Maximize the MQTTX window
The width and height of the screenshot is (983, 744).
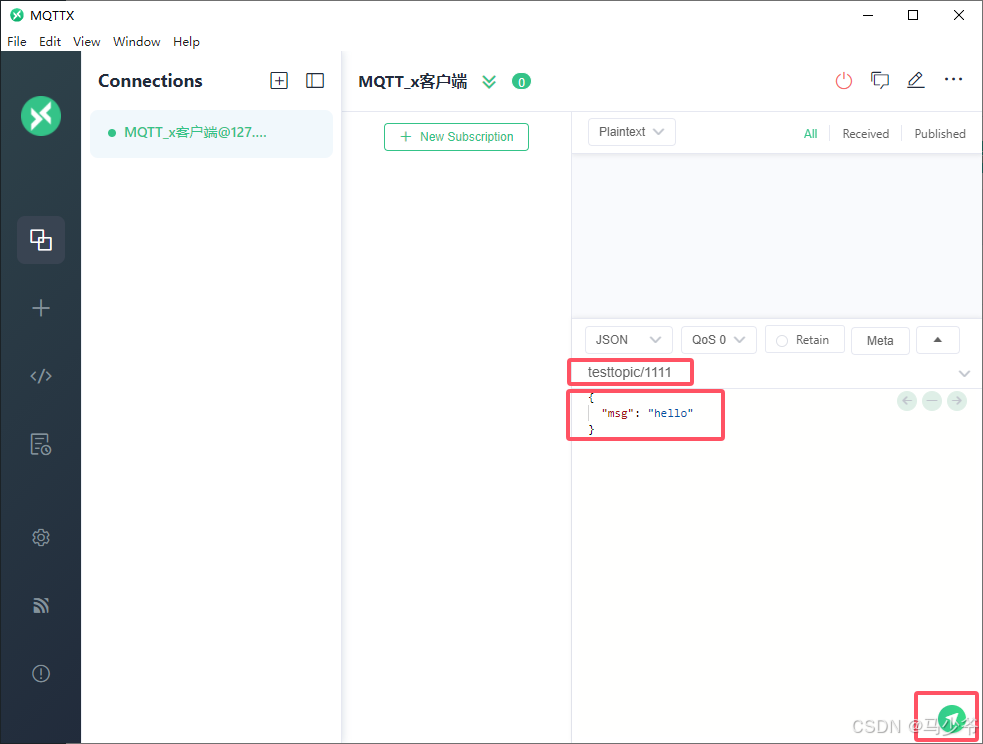913,15
